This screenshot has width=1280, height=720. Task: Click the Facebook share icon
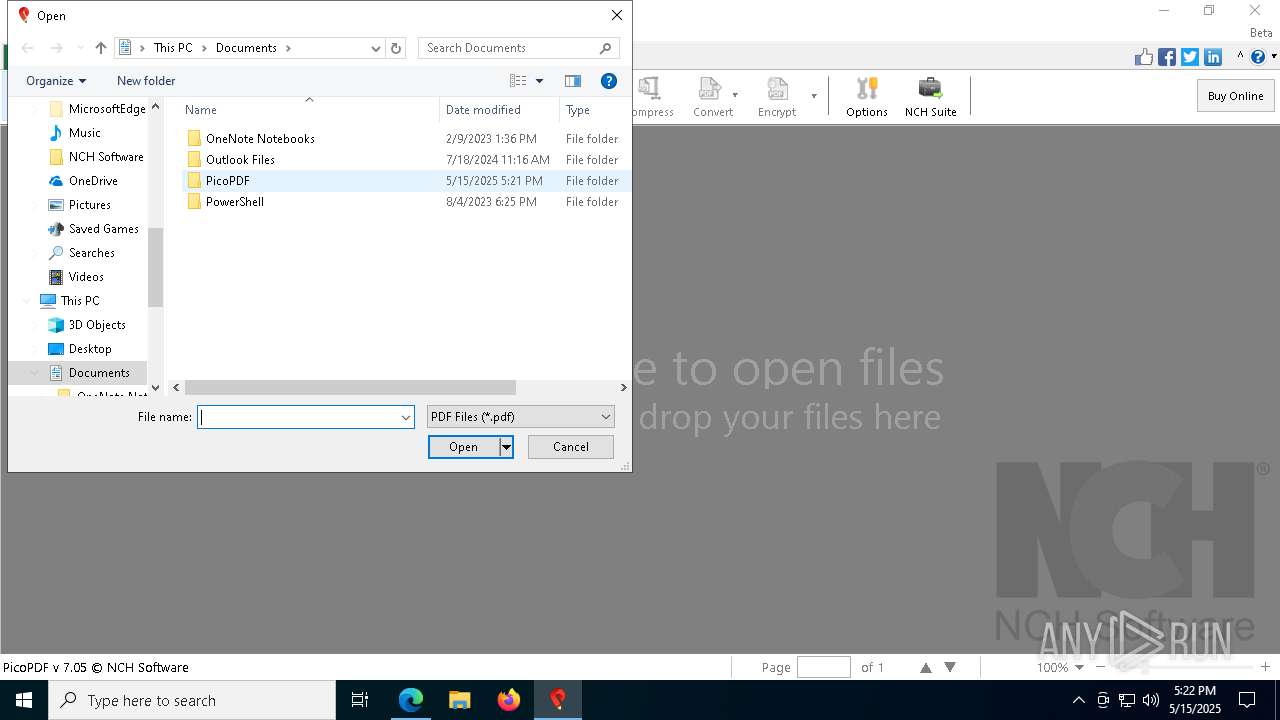(x=1167, y=57)
